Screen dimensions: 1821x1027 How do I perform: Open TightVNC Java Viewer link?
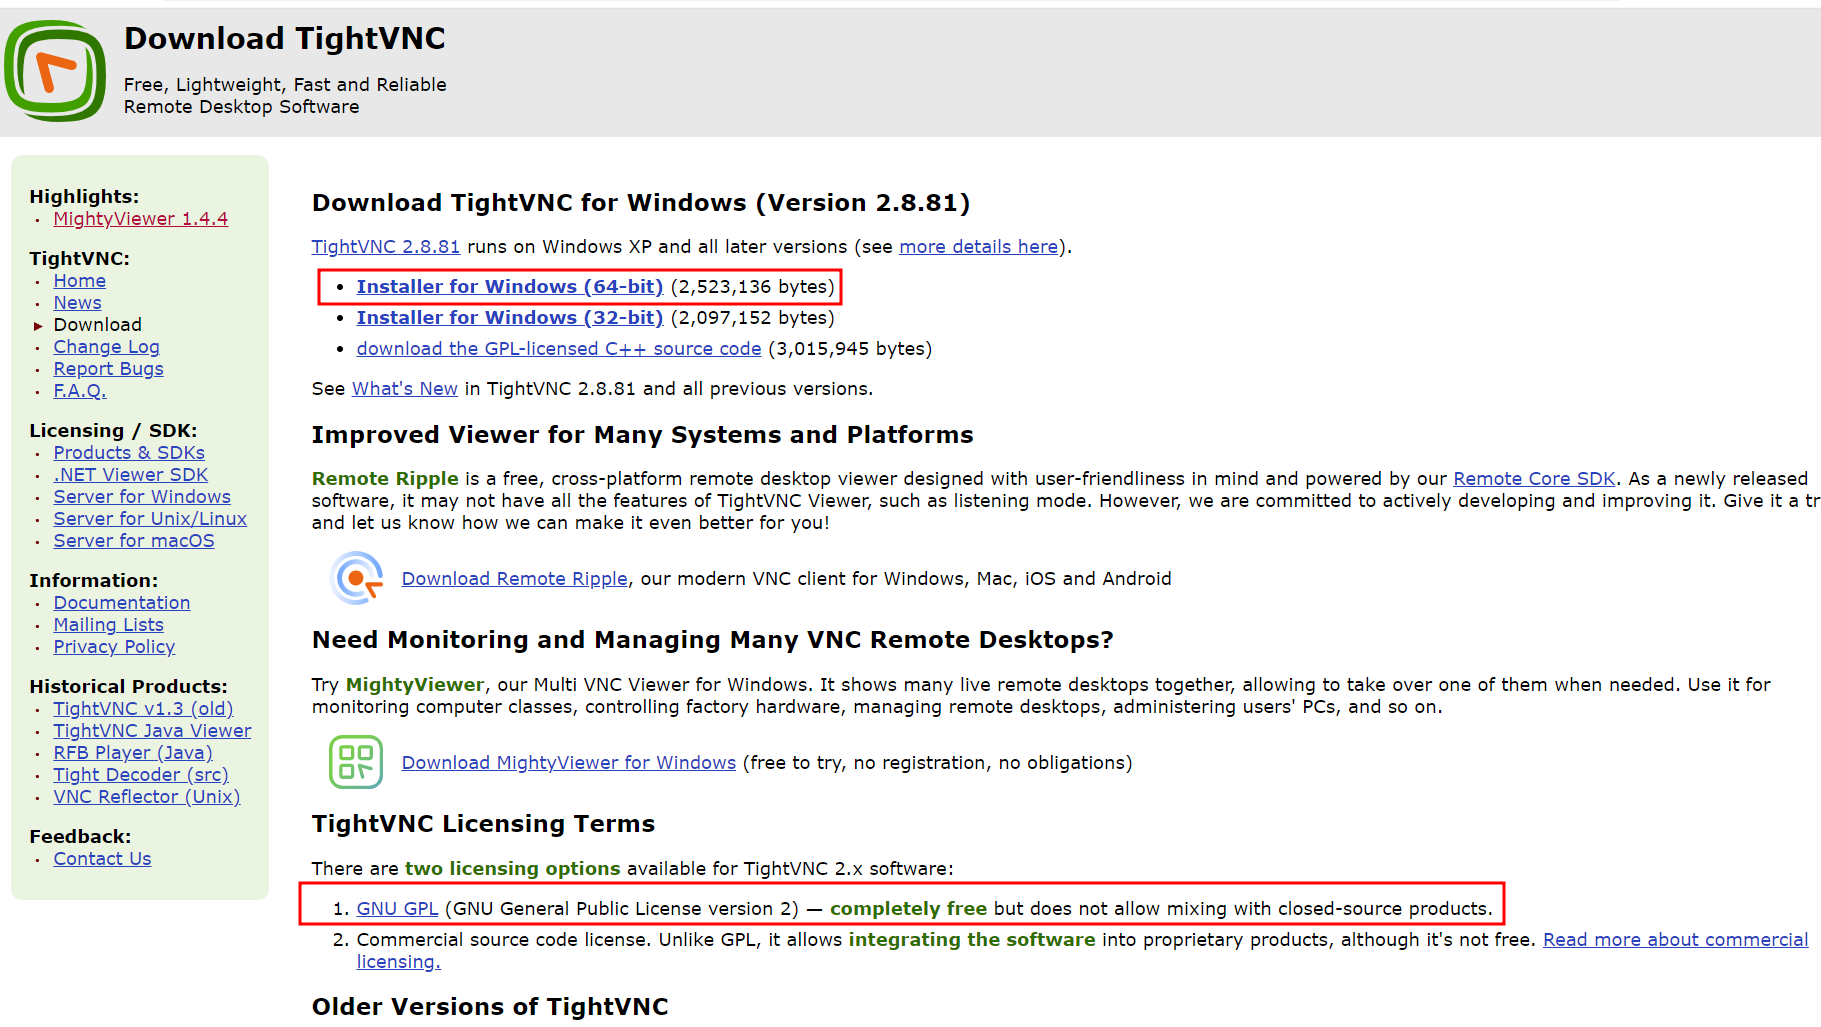pyautogui.click(x=152, y=731)
